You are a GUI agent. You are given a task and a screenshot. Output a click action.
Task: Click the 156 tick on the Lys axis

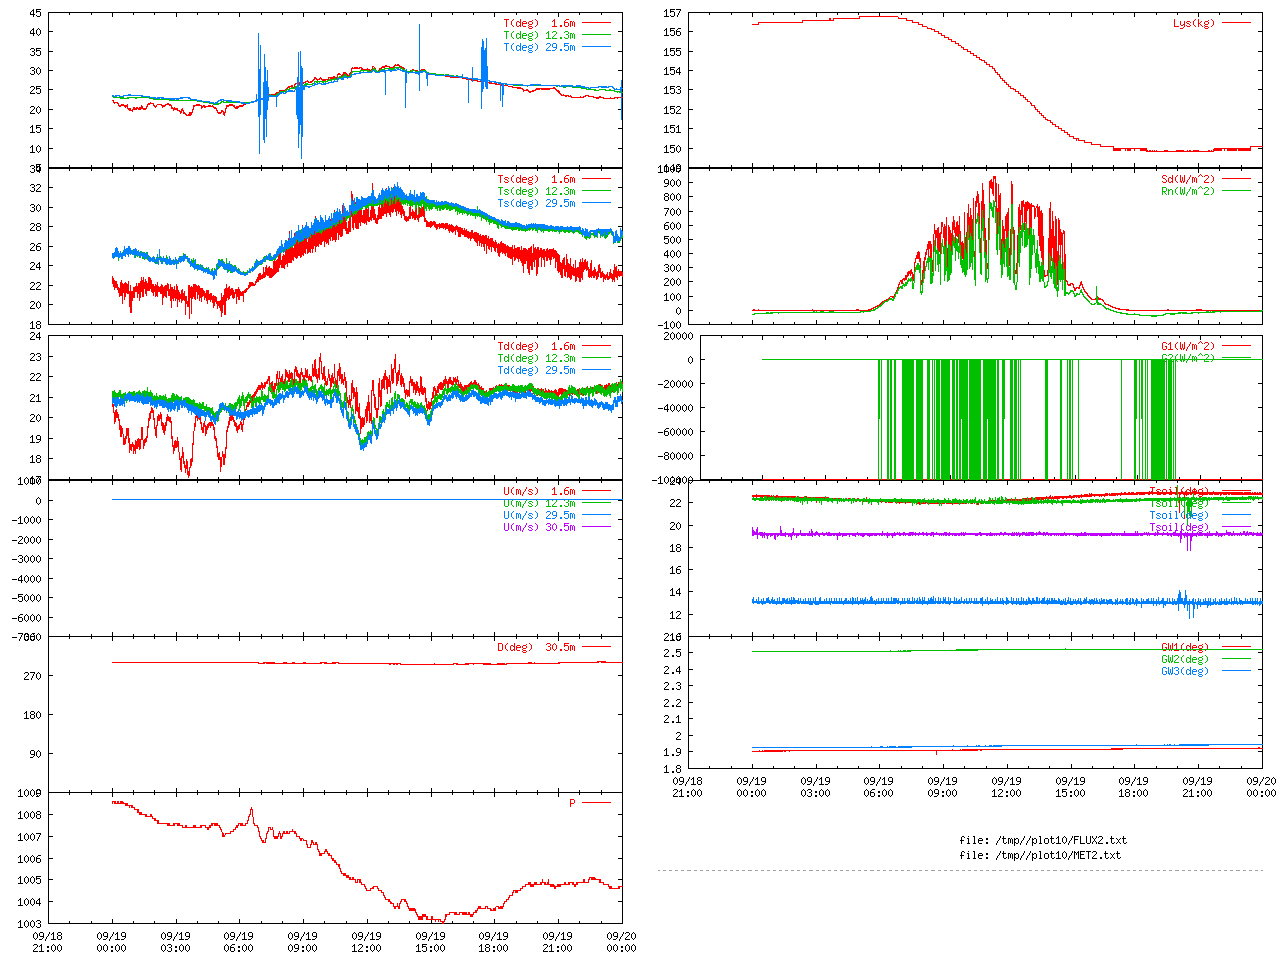point(672,32)
